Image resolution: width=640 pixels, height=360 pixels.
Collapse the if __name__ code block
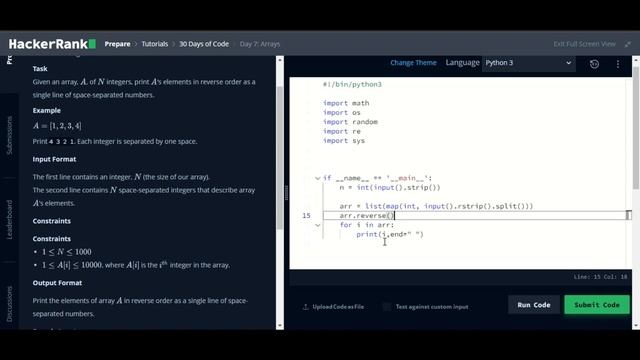(318, 178)
